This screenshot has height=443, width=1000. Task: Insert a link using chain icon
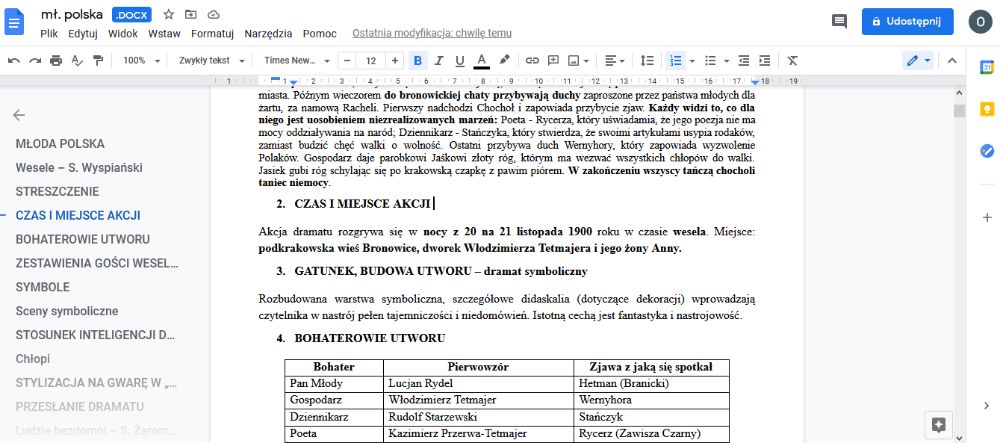[532, 61]
